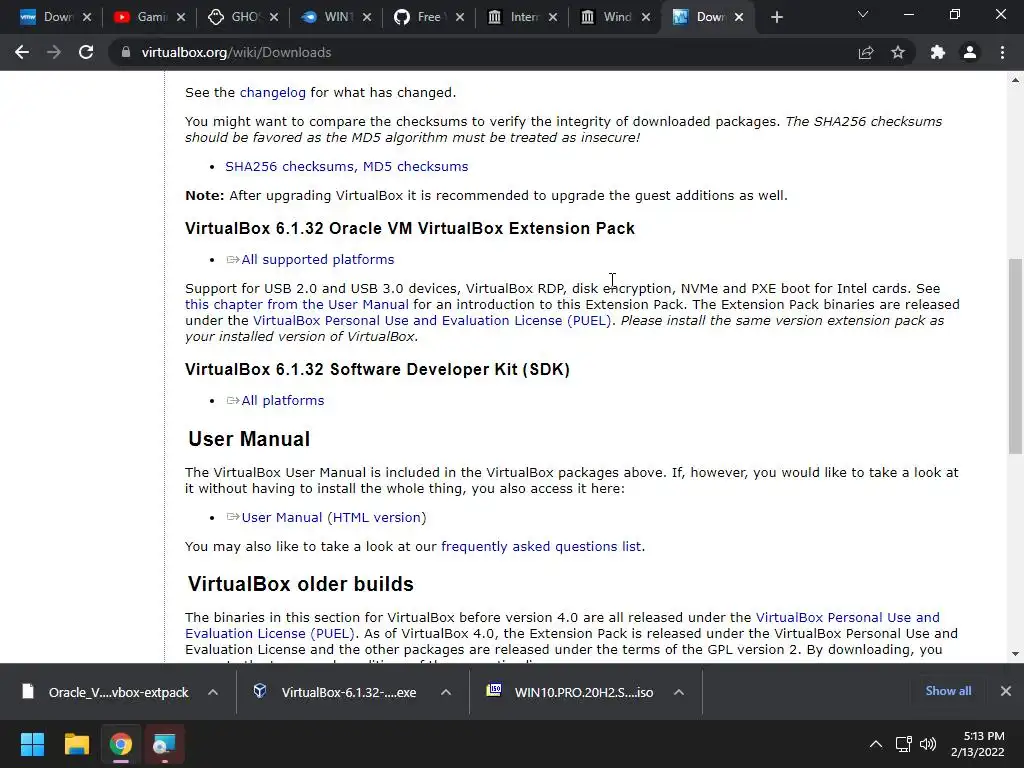Switch to the 'Inter' archive tab

(513, 18)
